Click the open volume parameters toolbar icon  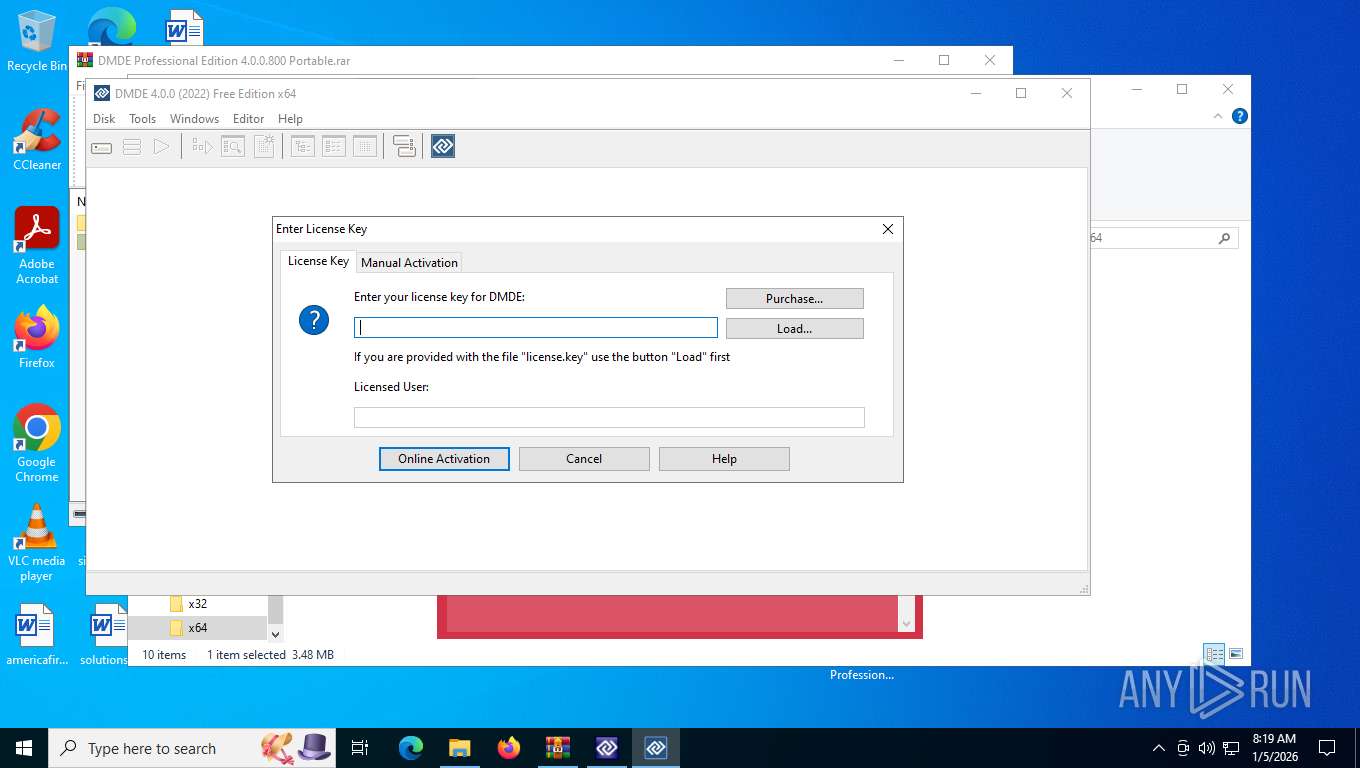[x=202, y=147]
